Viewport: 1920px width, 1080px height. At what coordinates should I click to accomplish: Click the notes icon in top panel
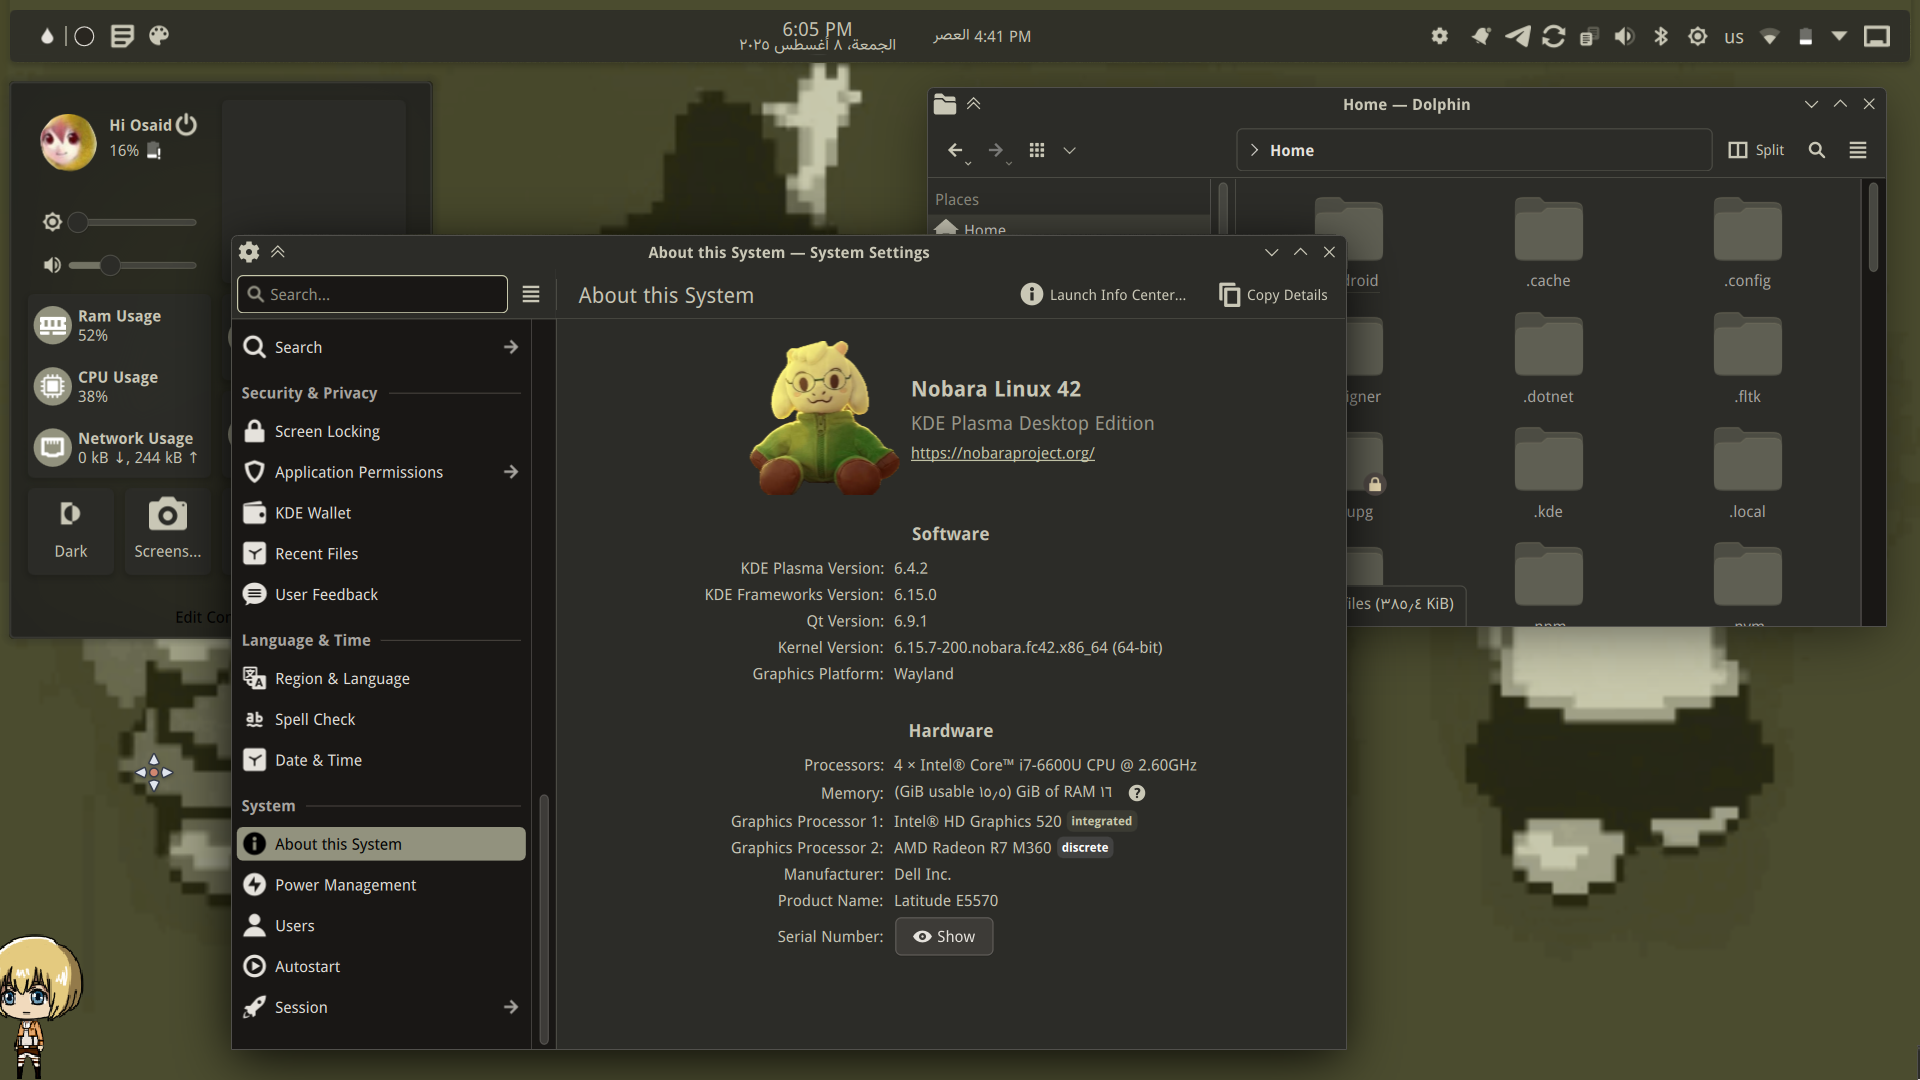(122, 36)
